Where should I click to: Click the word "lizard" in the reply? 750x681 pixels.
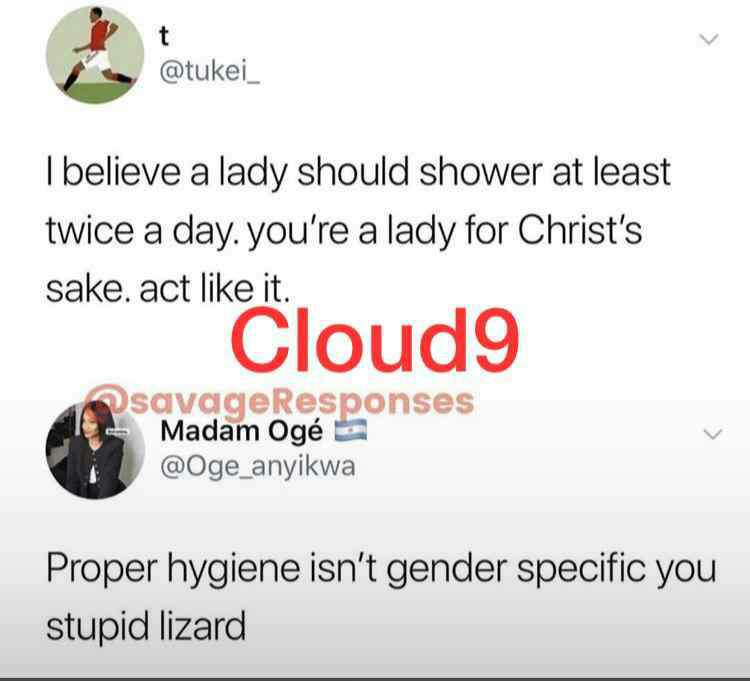pos(202,626)
